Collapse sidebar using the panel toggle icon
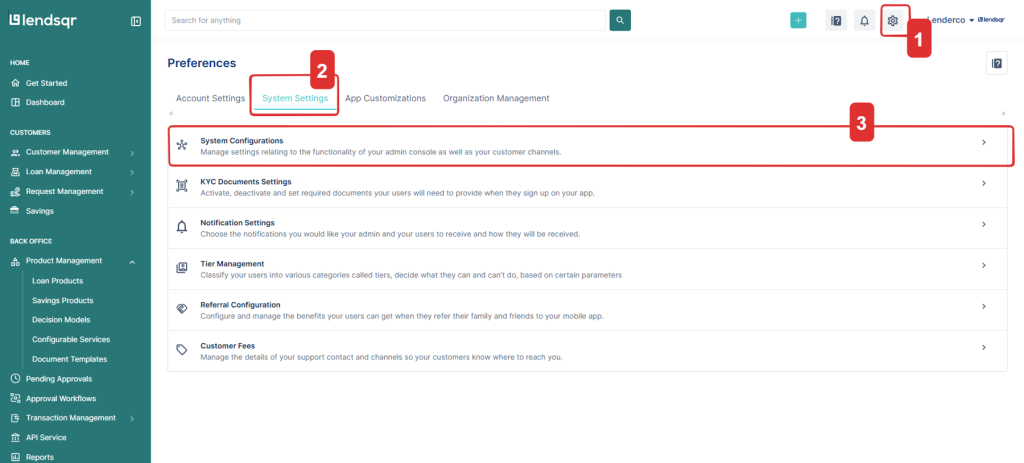The image size is (1024, 463). (x=136, y=21)
